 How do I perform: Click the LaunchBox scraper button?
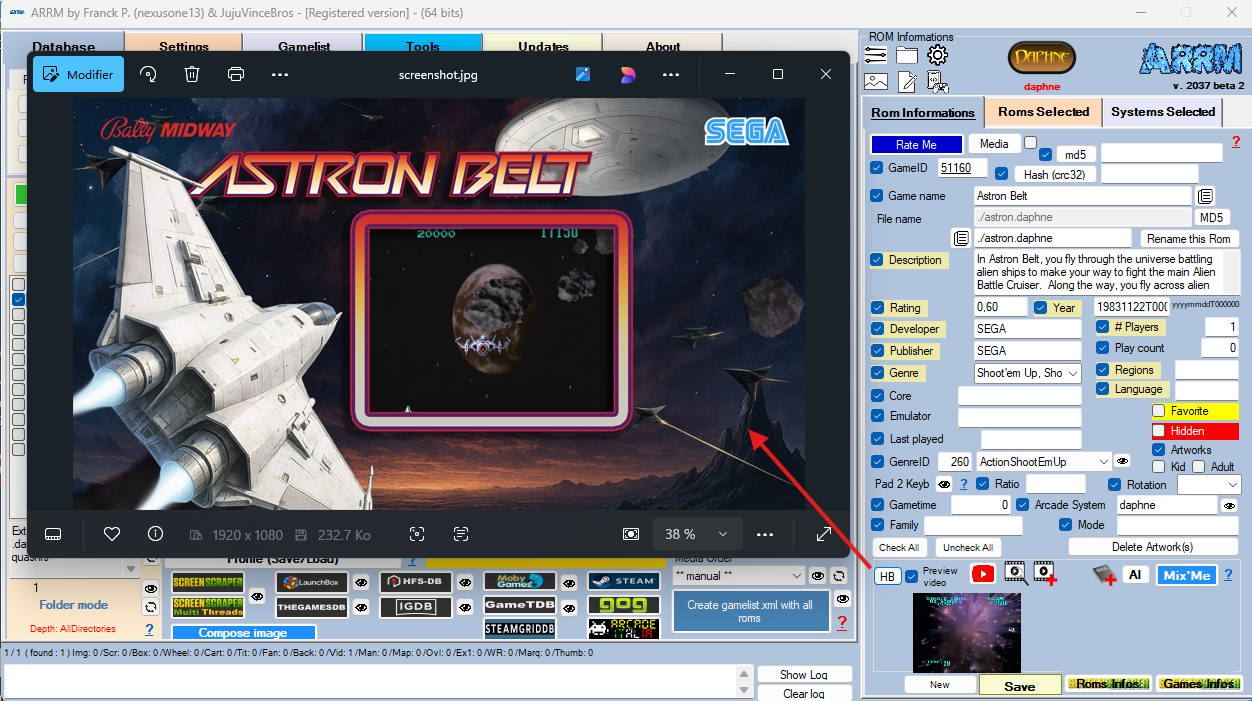click(x=312, y=582)
